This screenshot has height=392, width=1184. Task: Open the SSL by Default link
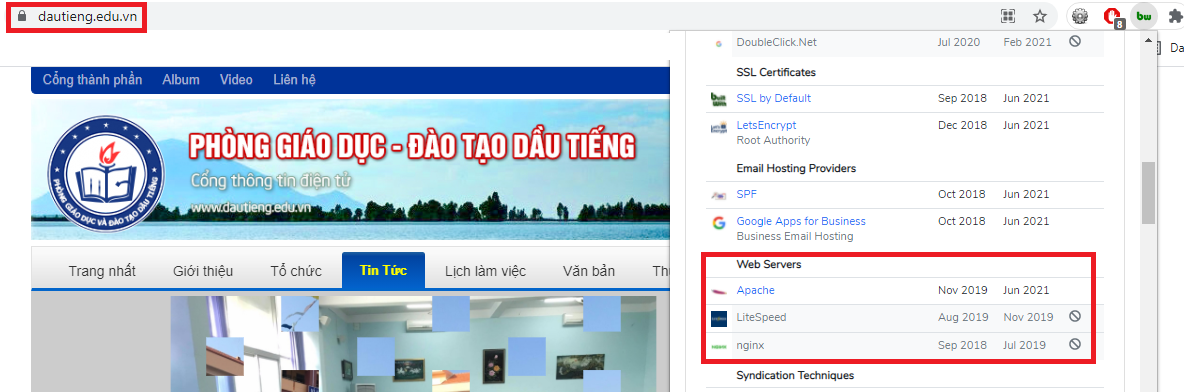(773, 98)
